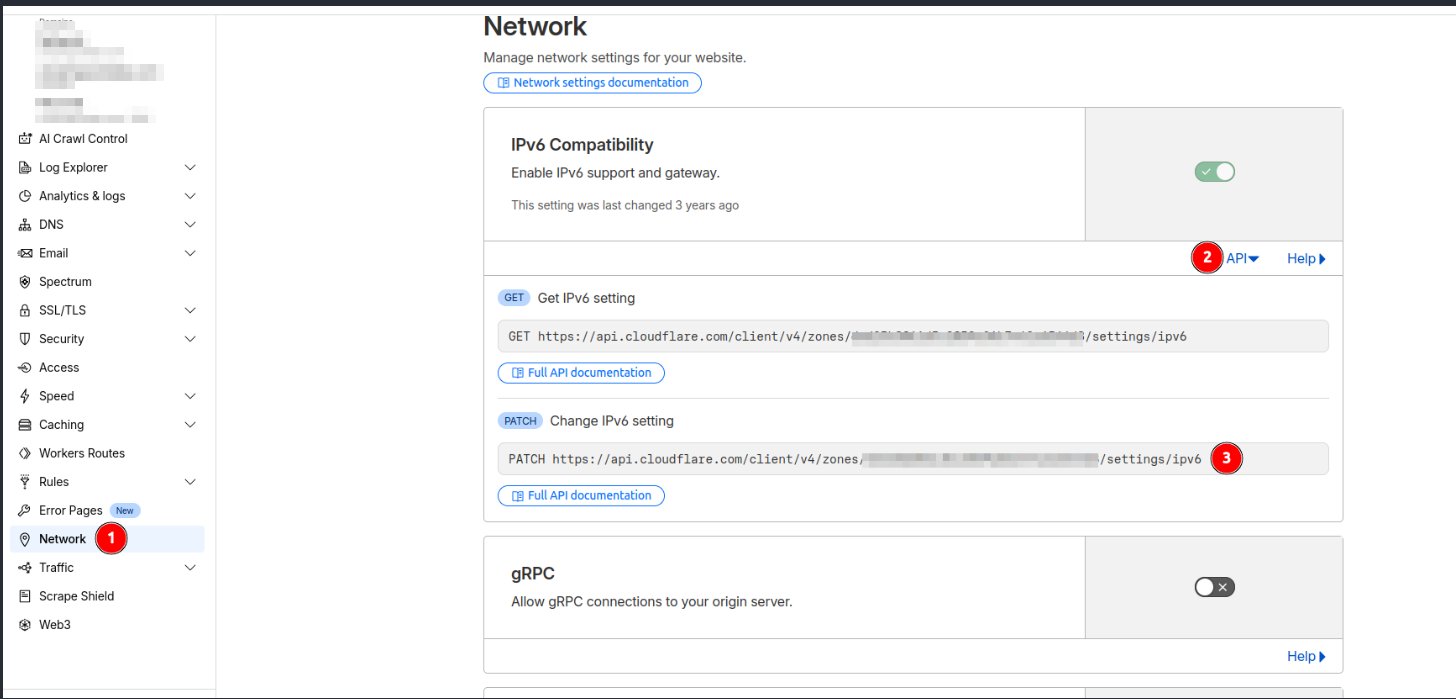Click the Web3 icon in sidebar
1456x699 pixels.
25,625
